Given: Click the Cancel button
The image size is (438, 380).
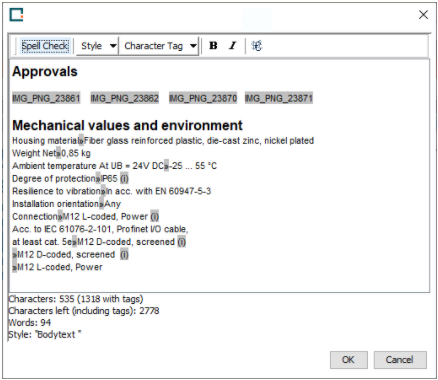Looking at the screenshot, I should (400, 360).
